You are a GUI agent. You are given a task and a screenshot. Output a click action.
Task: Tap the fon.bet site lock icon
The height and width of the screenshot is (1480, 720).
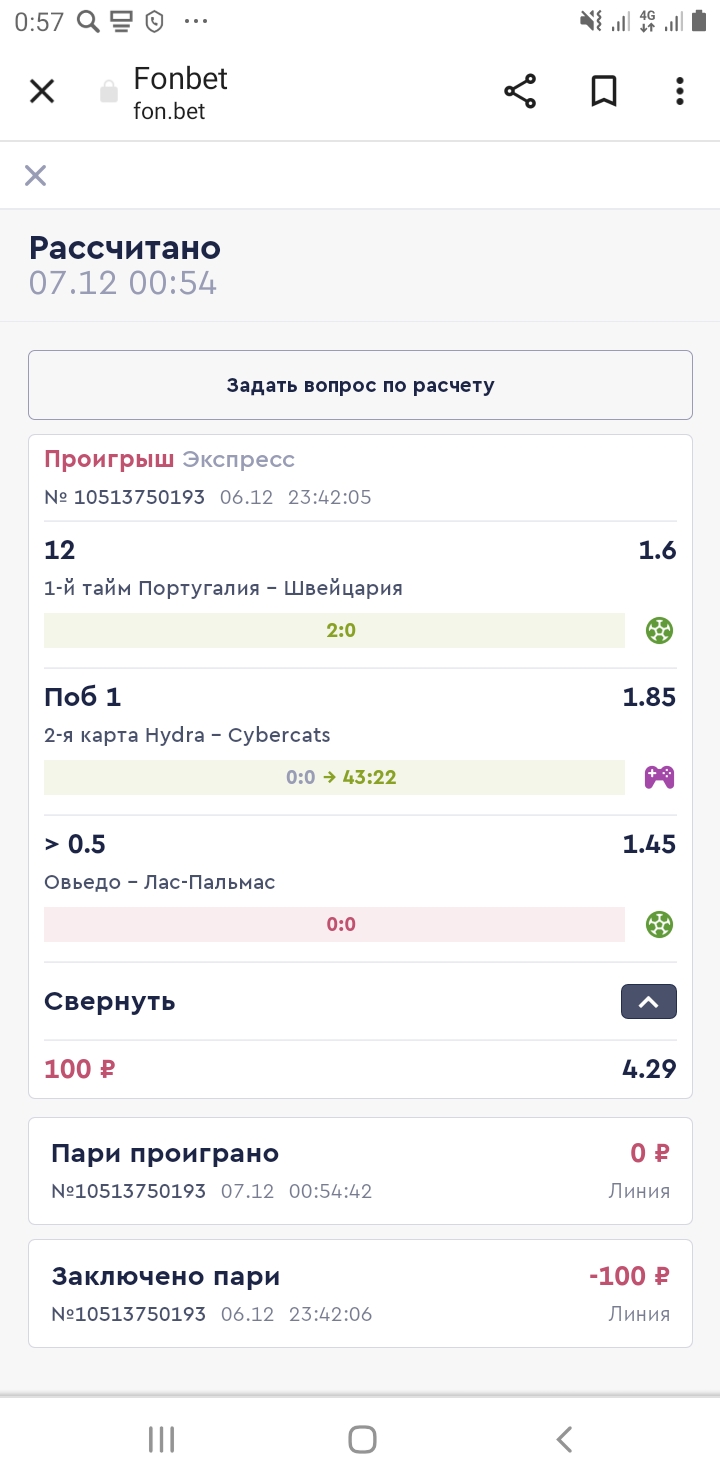[109, 93]
